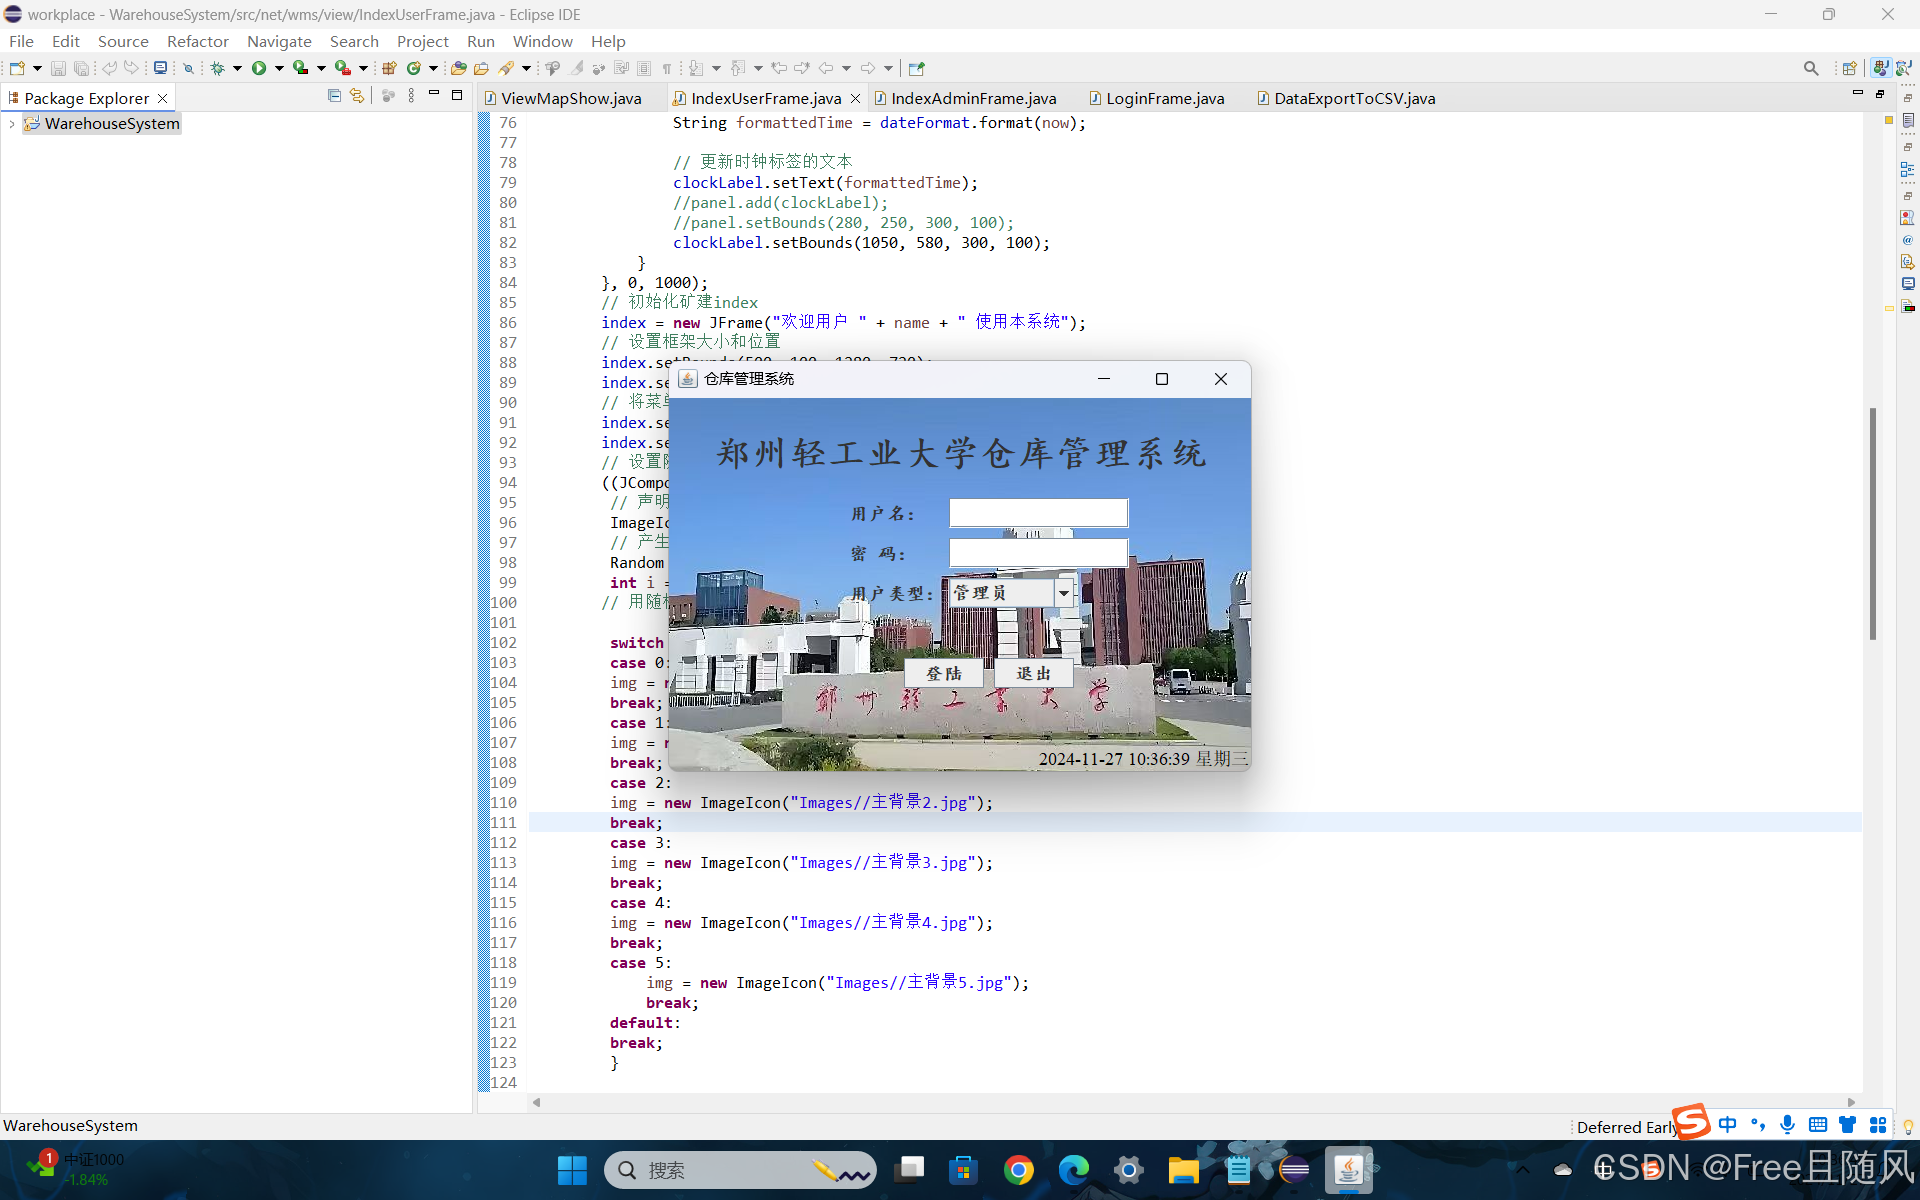The image size is (1920, 1200).
Task: Click the New Java Class icon
Action: (414, 68)
